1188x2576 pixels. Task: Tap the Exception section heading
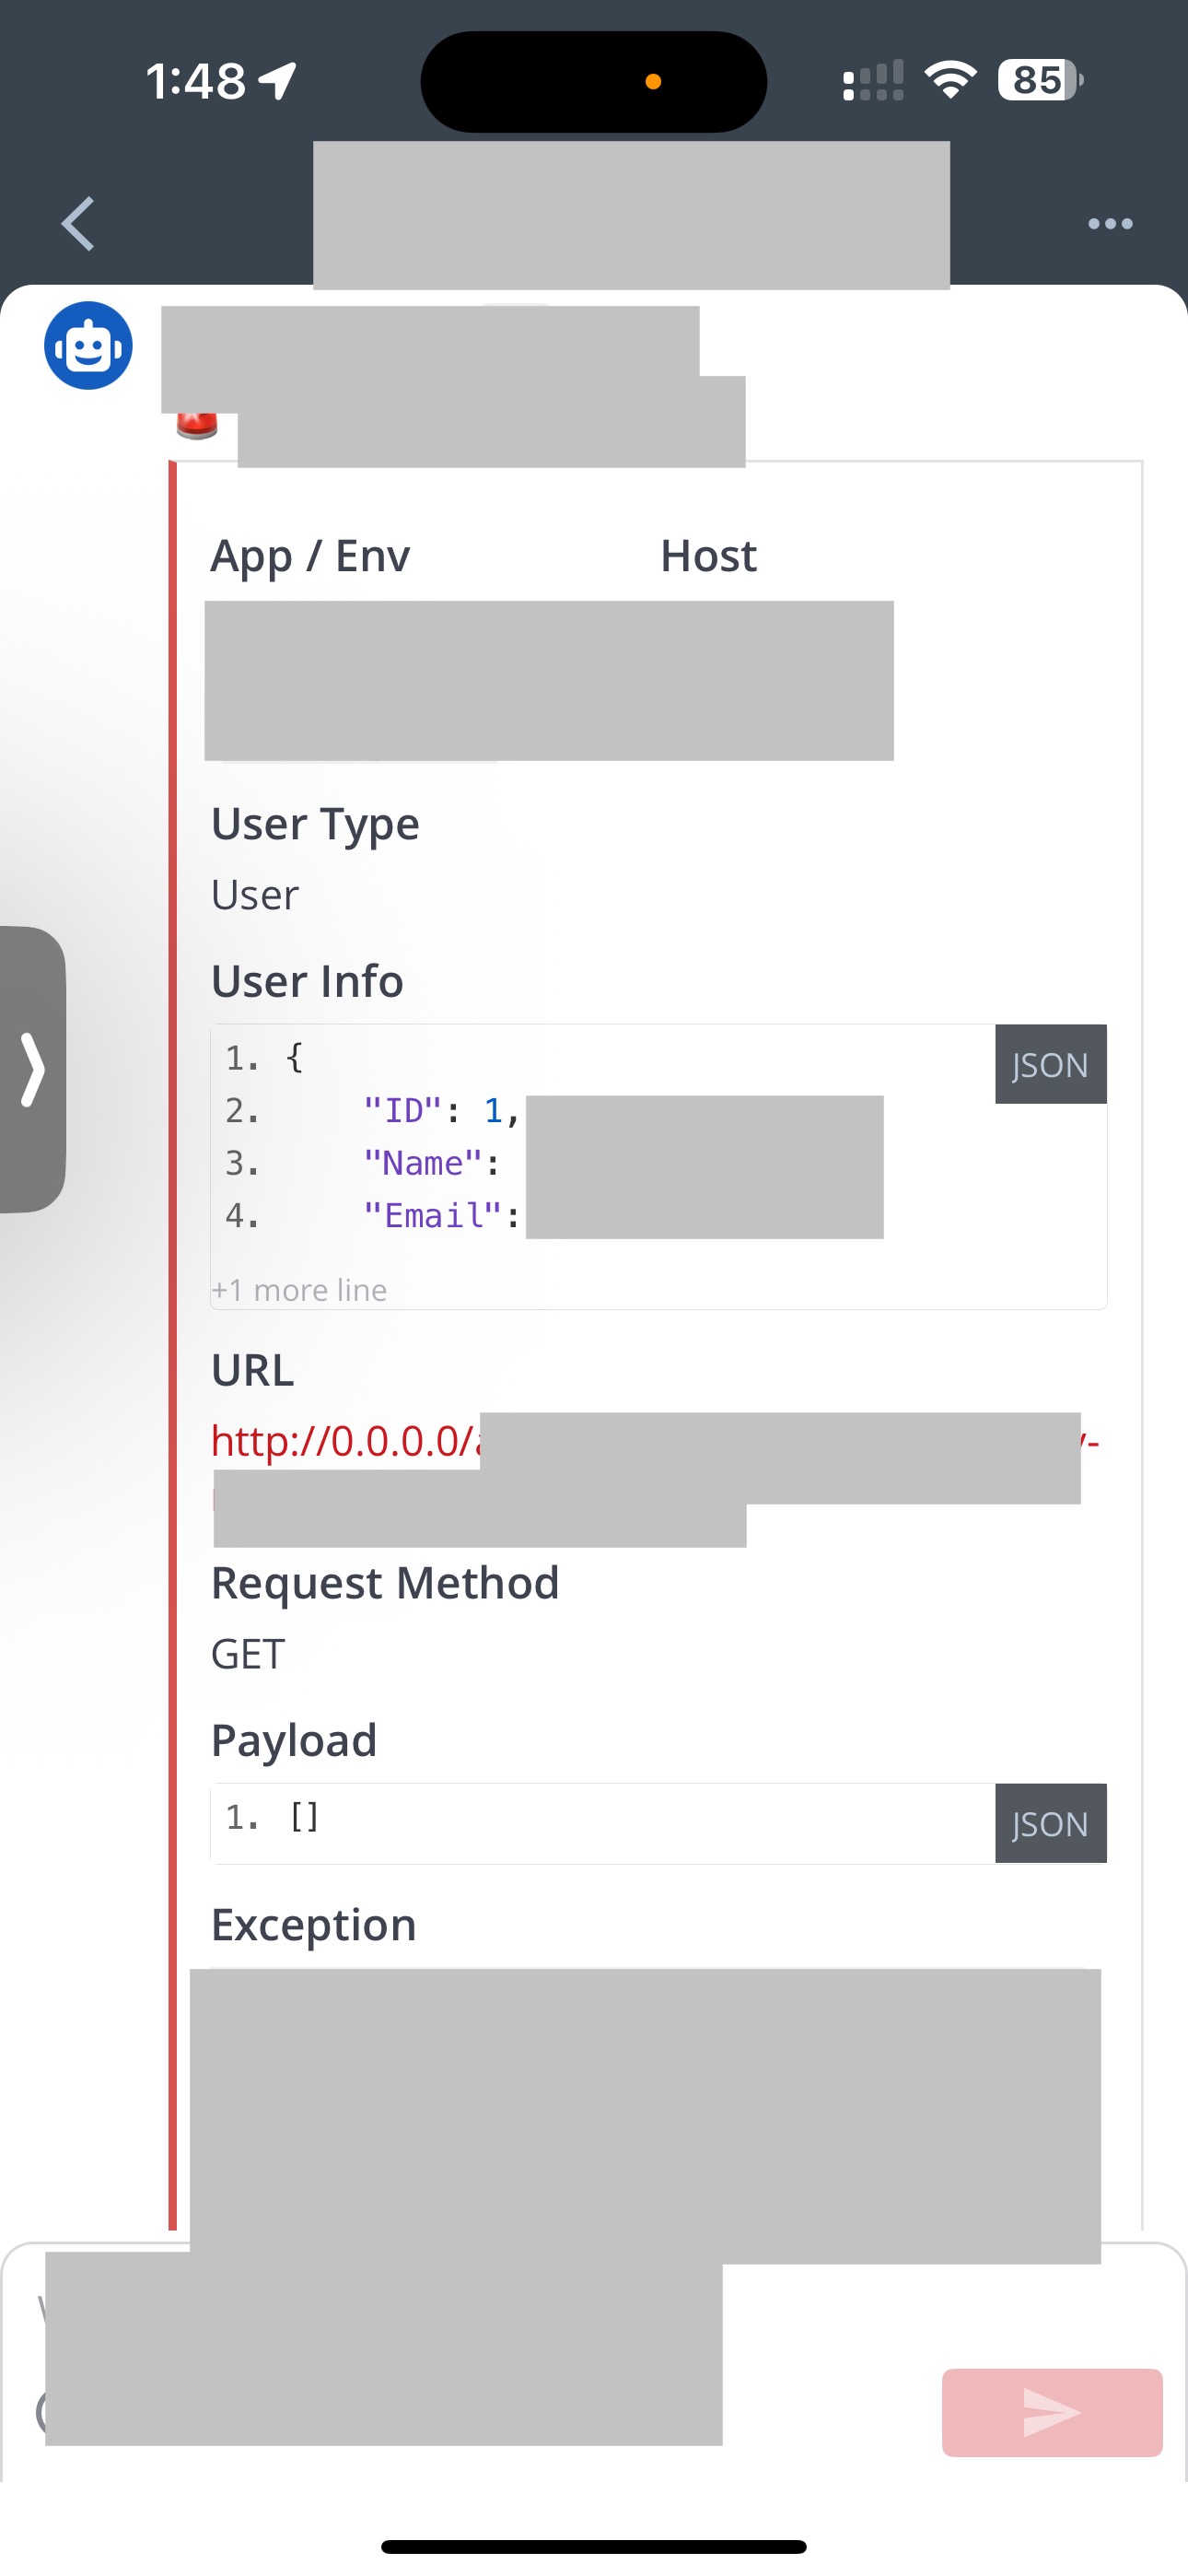click(314, 1925)
